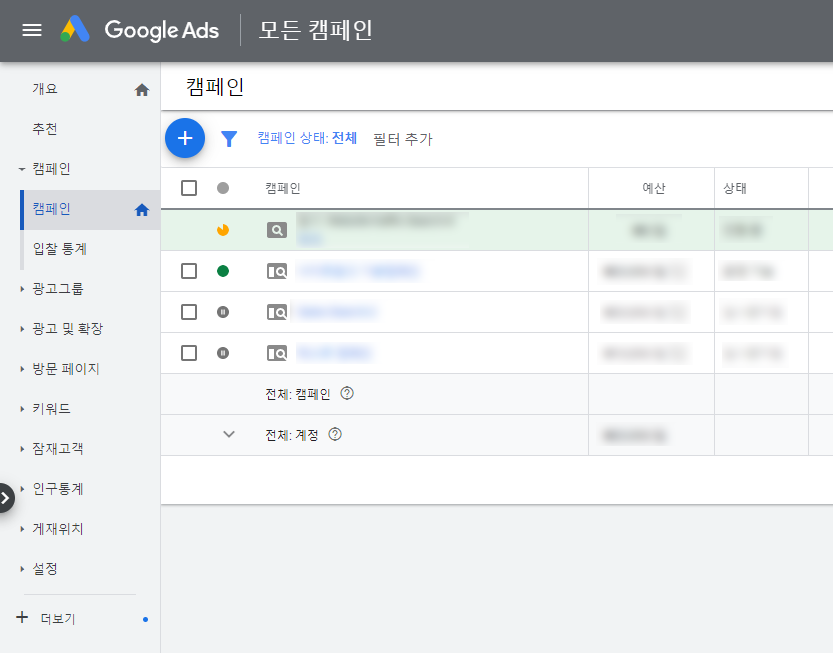Open the hamburger main menu
The width and height of the screenshot is (833, 653).
pos(32,30)
